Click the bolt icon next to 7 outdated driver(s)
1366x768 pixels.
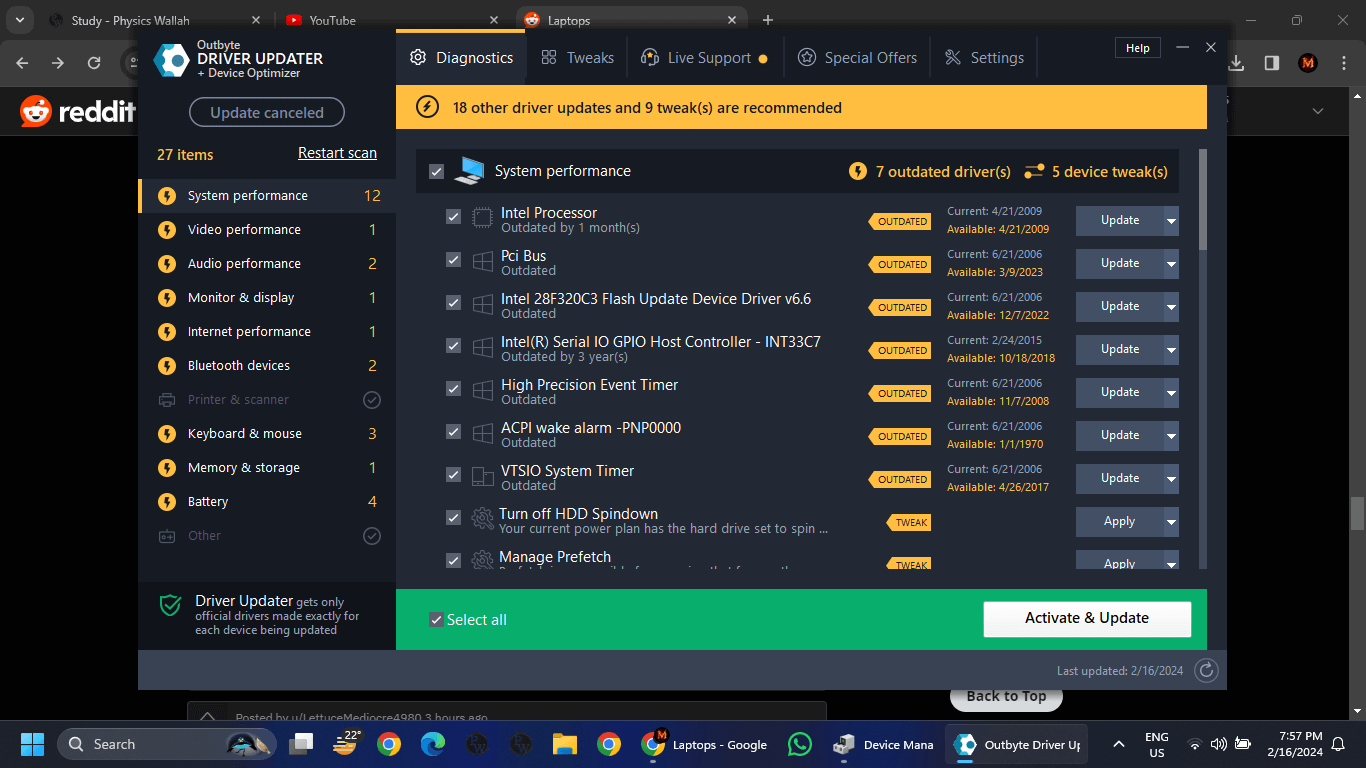point(857,171)
